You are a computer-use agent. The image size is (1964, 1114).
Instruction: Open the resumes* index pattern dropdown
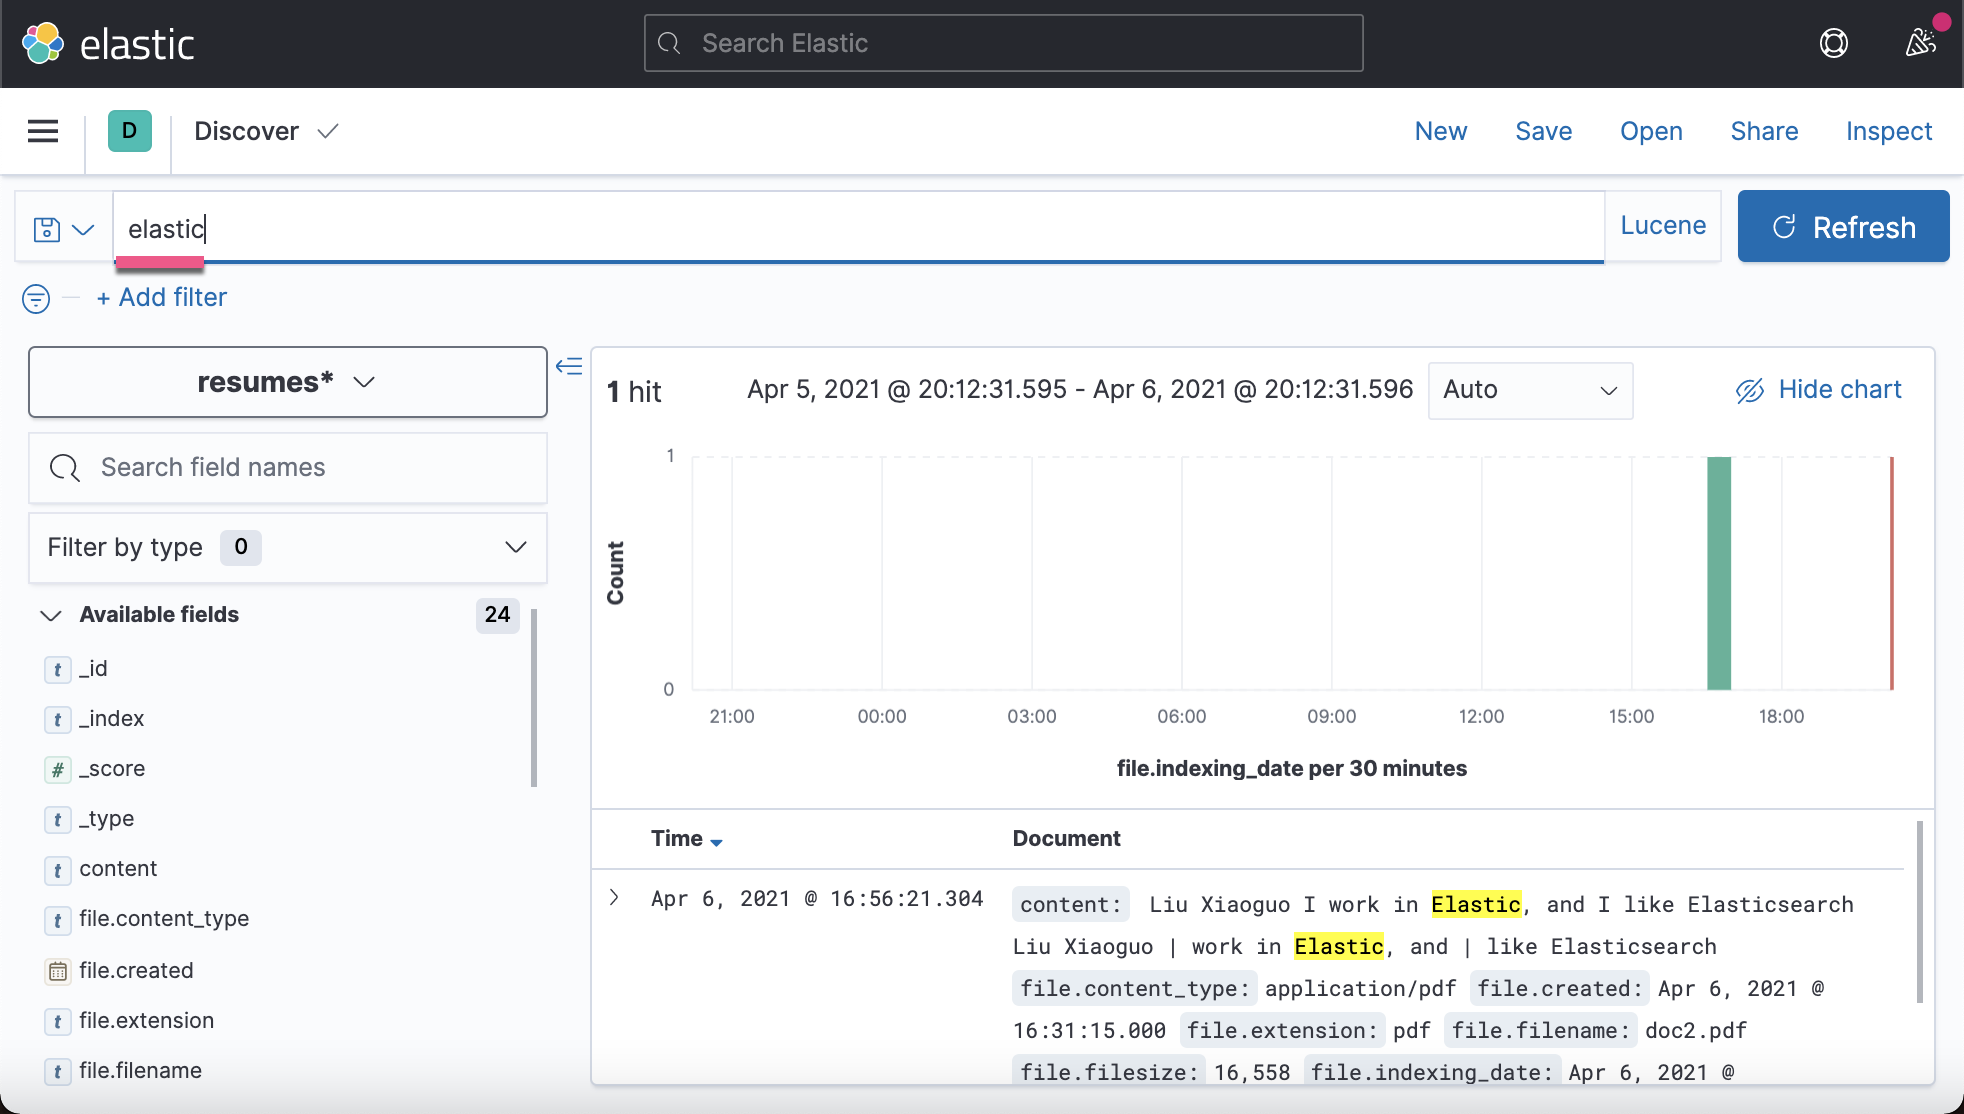(287, 382)
